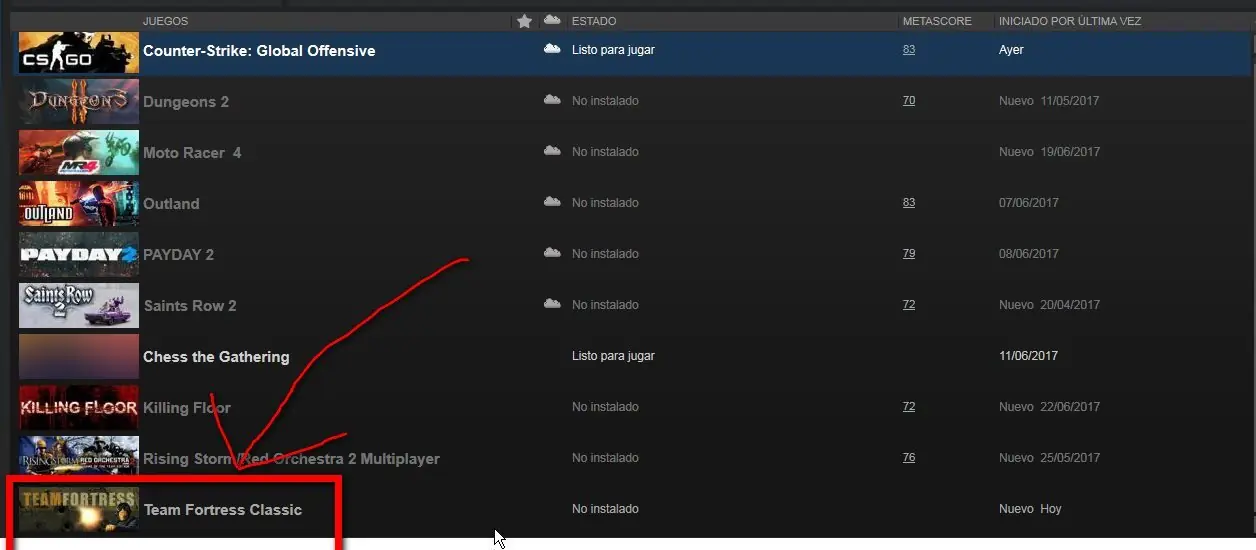Viewport: 1256px width, 550px height.
Task: Select the Moto Racer 4 title
Action: tap(192, 153)
